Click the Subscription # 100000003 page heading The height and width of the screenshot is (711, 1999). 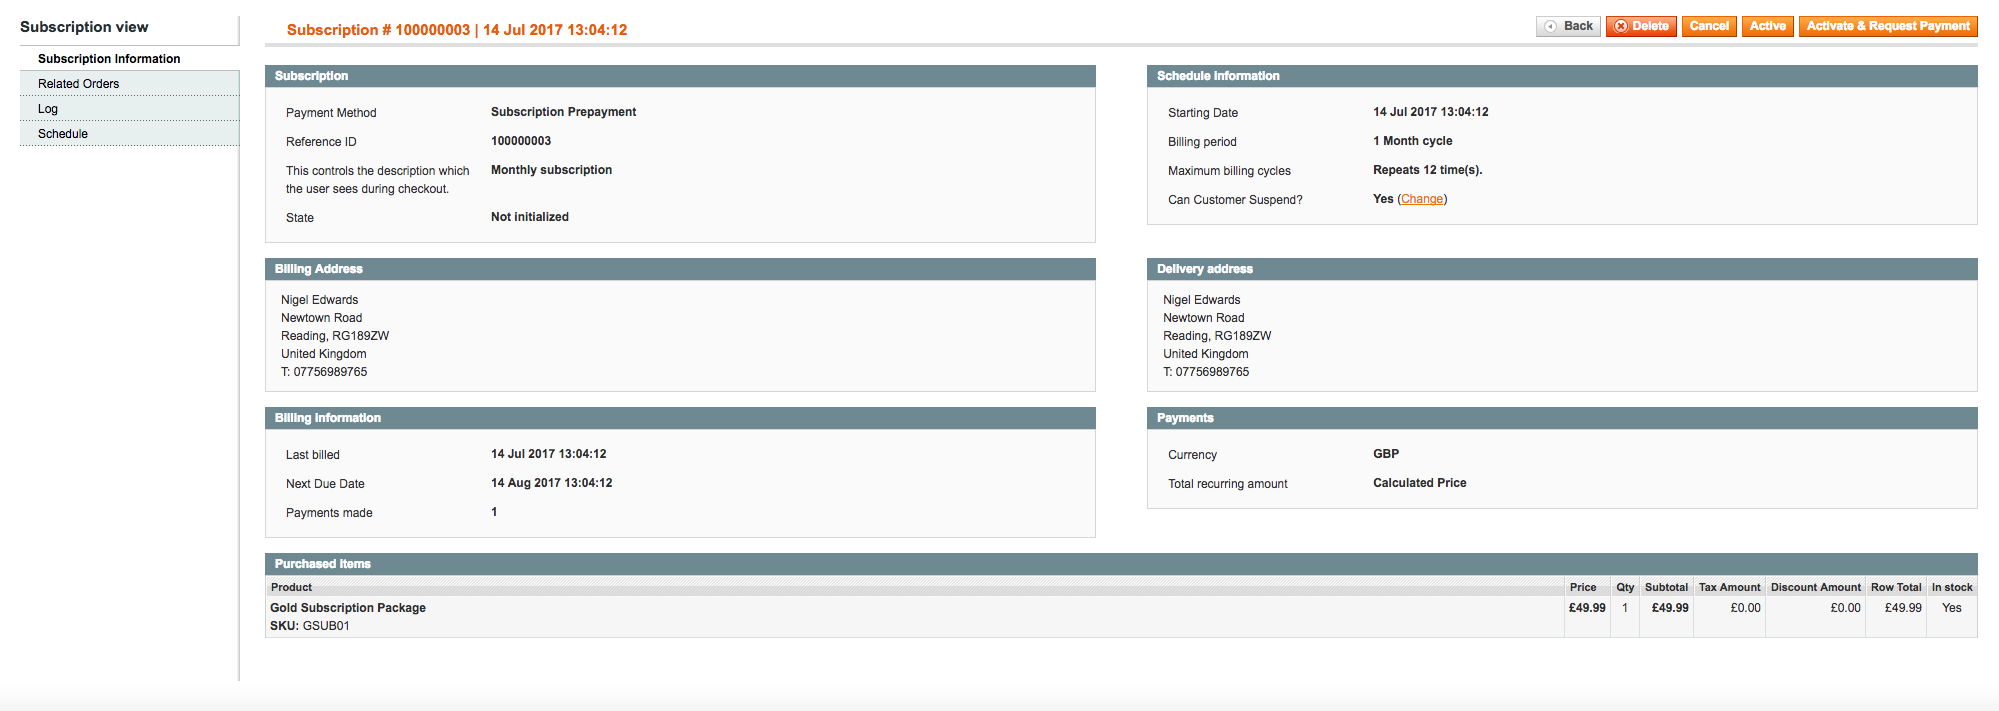(x=457, y=30)
